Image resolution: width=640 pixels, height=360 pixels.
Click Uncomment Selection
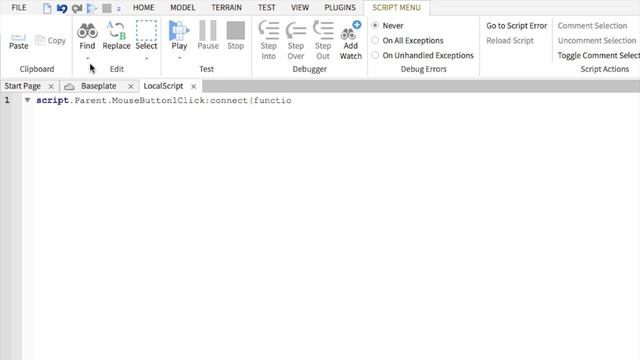coord(597,40)
